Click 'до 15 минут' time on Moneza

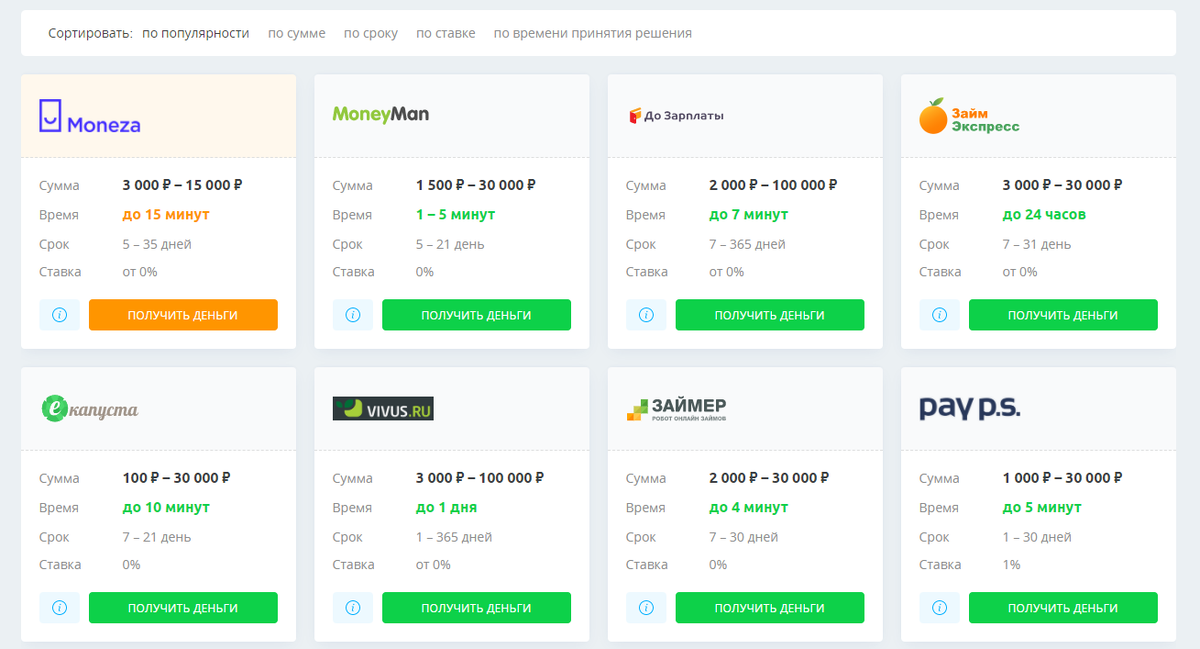(x=166, y=215)
